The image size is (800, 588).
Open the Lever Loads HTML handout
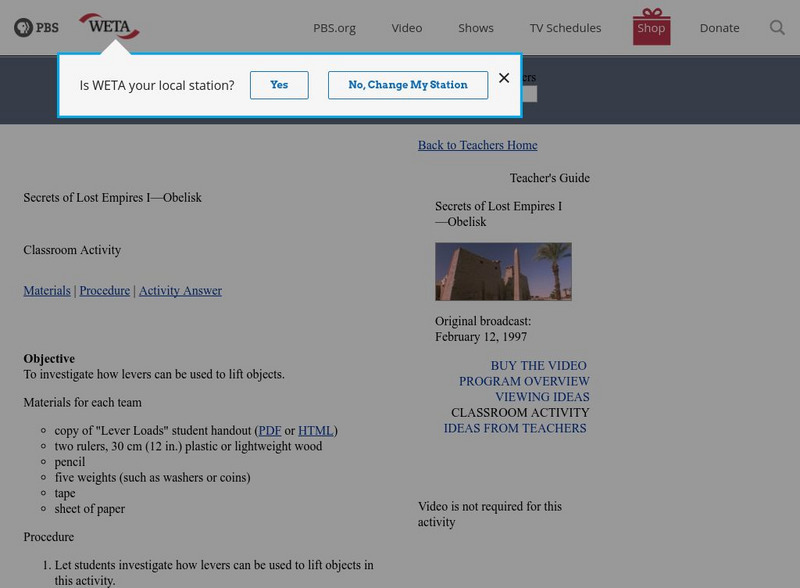[316, 431]
